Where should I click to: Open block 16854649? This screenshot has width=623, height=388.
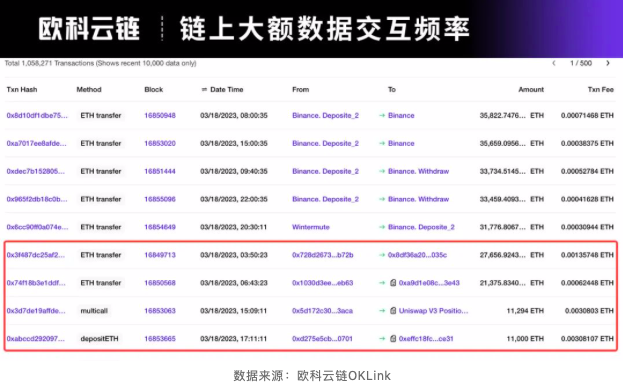[160, 227]
